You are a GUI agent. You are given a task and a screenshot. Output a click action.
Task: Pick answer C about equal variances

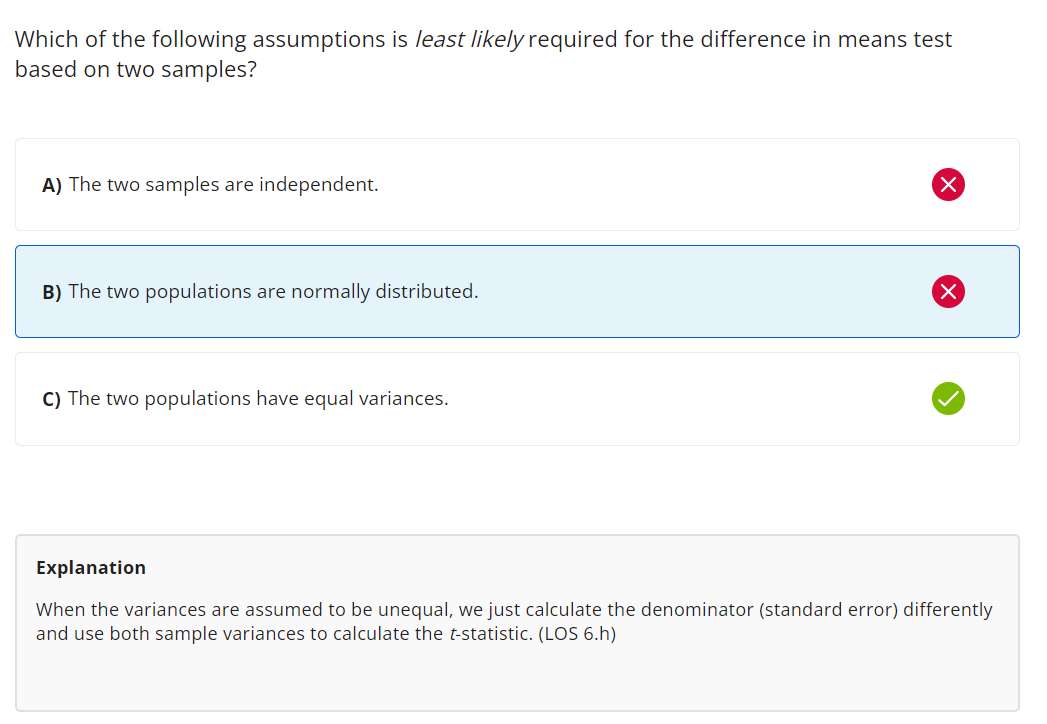(258, 399)
